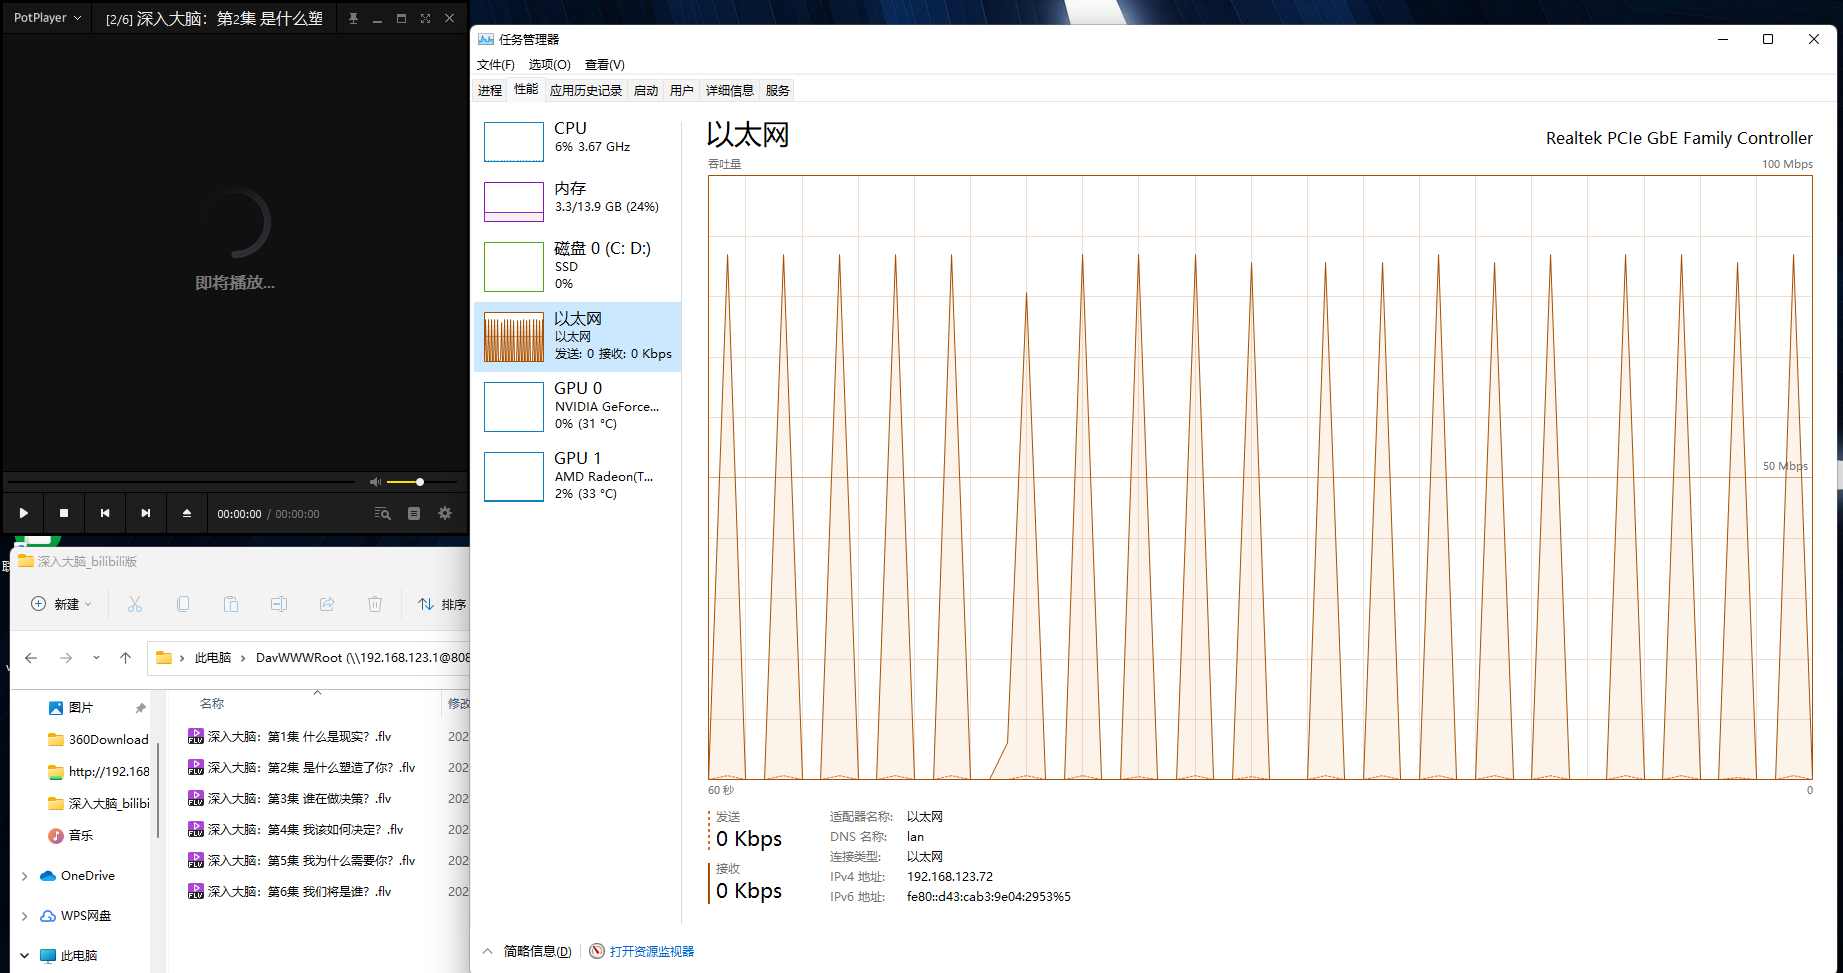The image size is (1843, 973).
Task: Expand the address bar recent locations chevron
Action: (96, 657)
